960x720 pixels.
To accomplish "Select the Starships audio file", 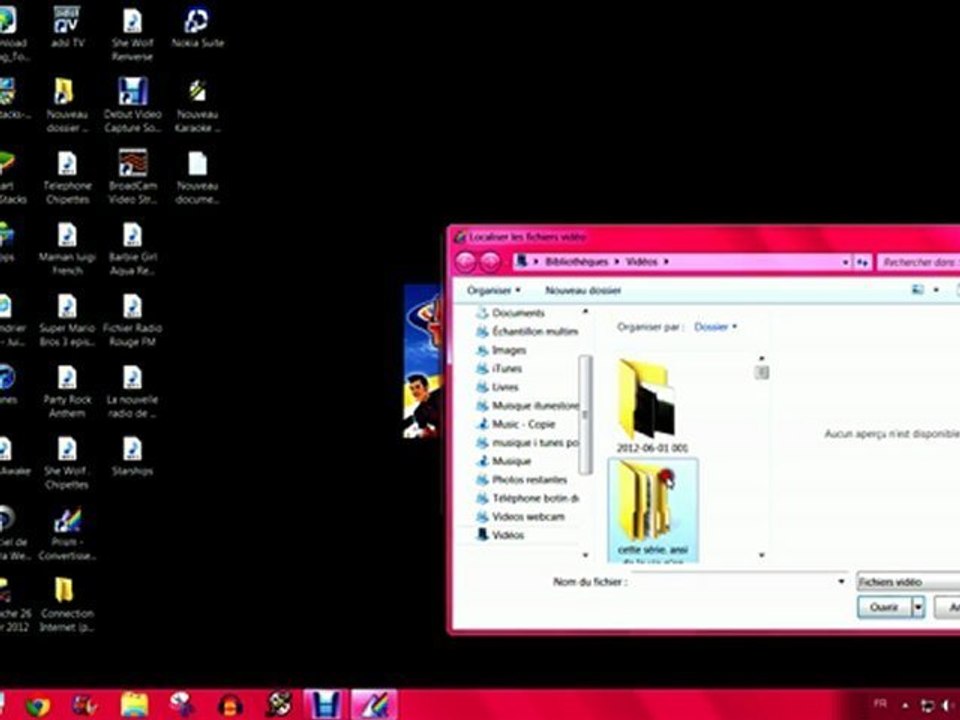I will pos(132,457).
